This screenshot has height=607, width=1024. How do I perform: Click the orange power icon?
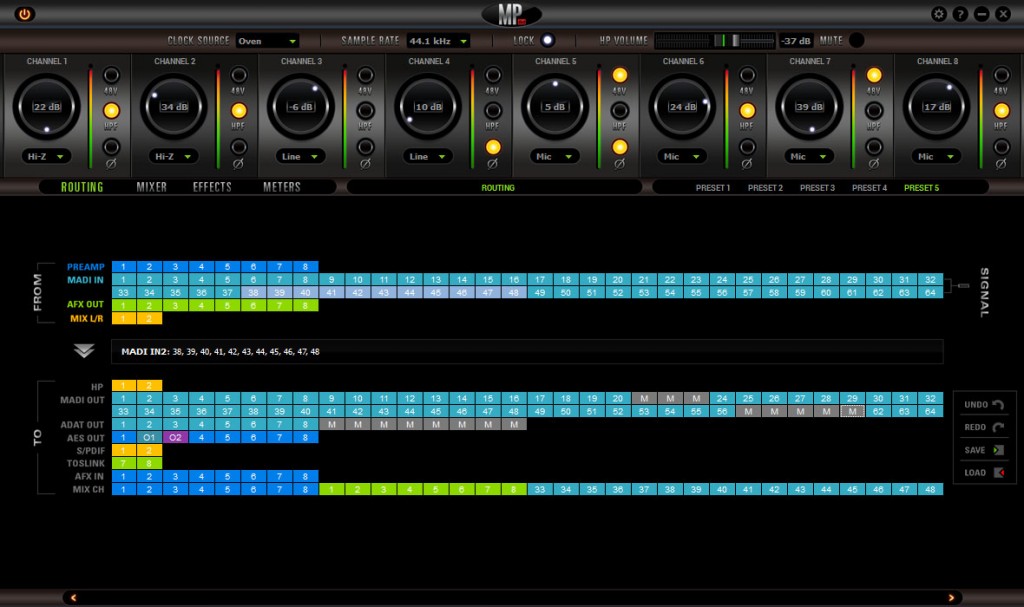[25, 14]
